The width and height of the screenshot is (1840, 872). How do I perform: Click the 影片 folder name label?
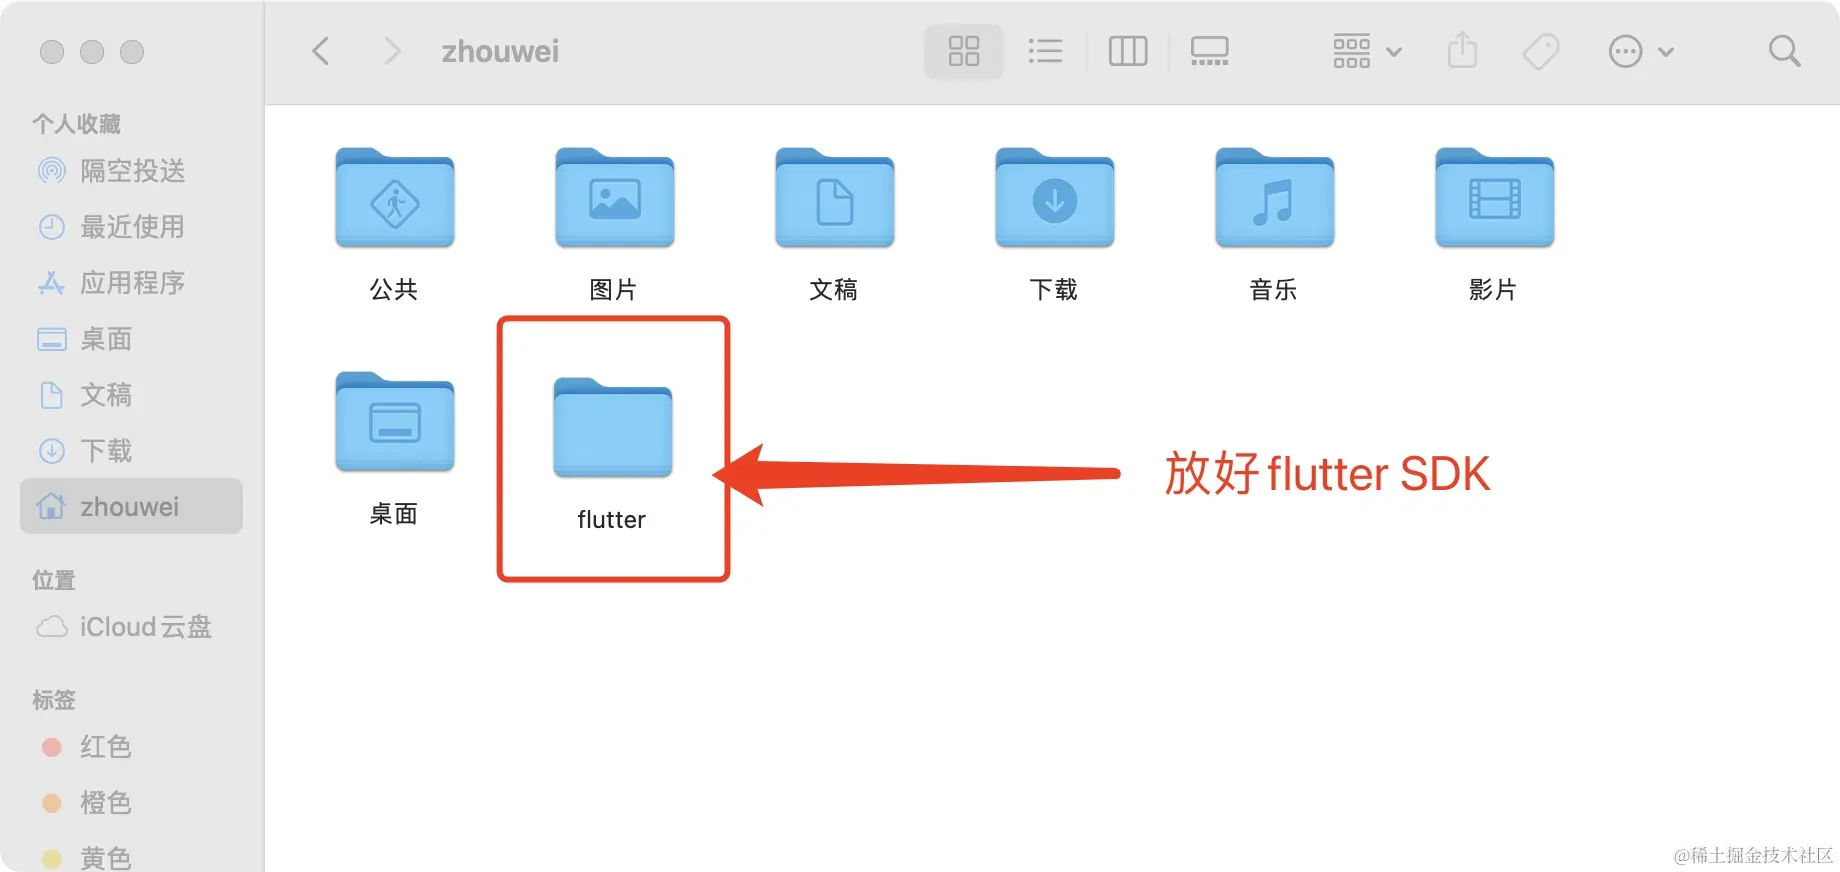coord(1493,290)
